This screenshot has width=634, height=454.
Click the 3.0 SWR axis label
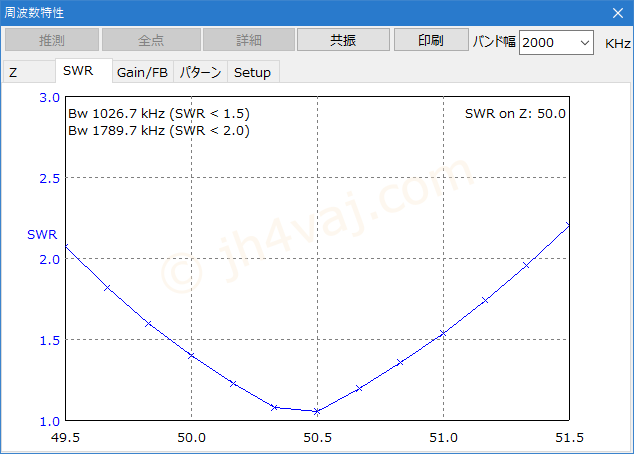point(49,97)
